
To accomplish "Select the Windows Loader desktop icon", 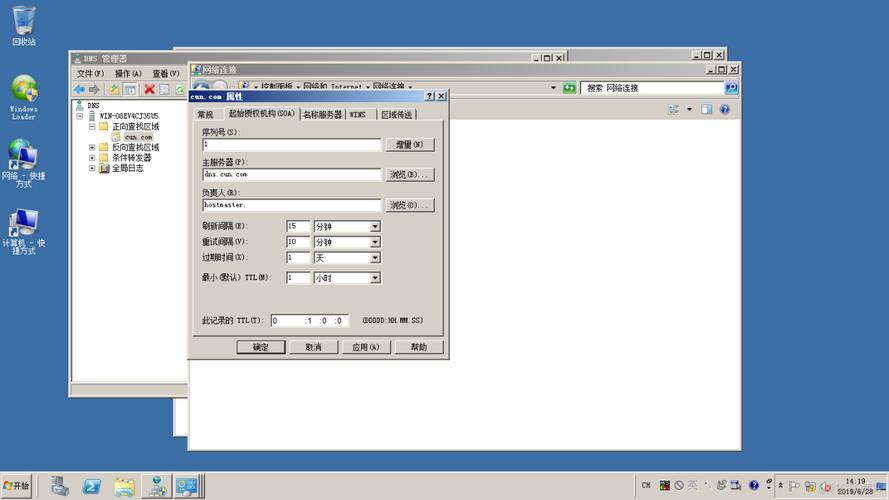I will click(24, 97).
